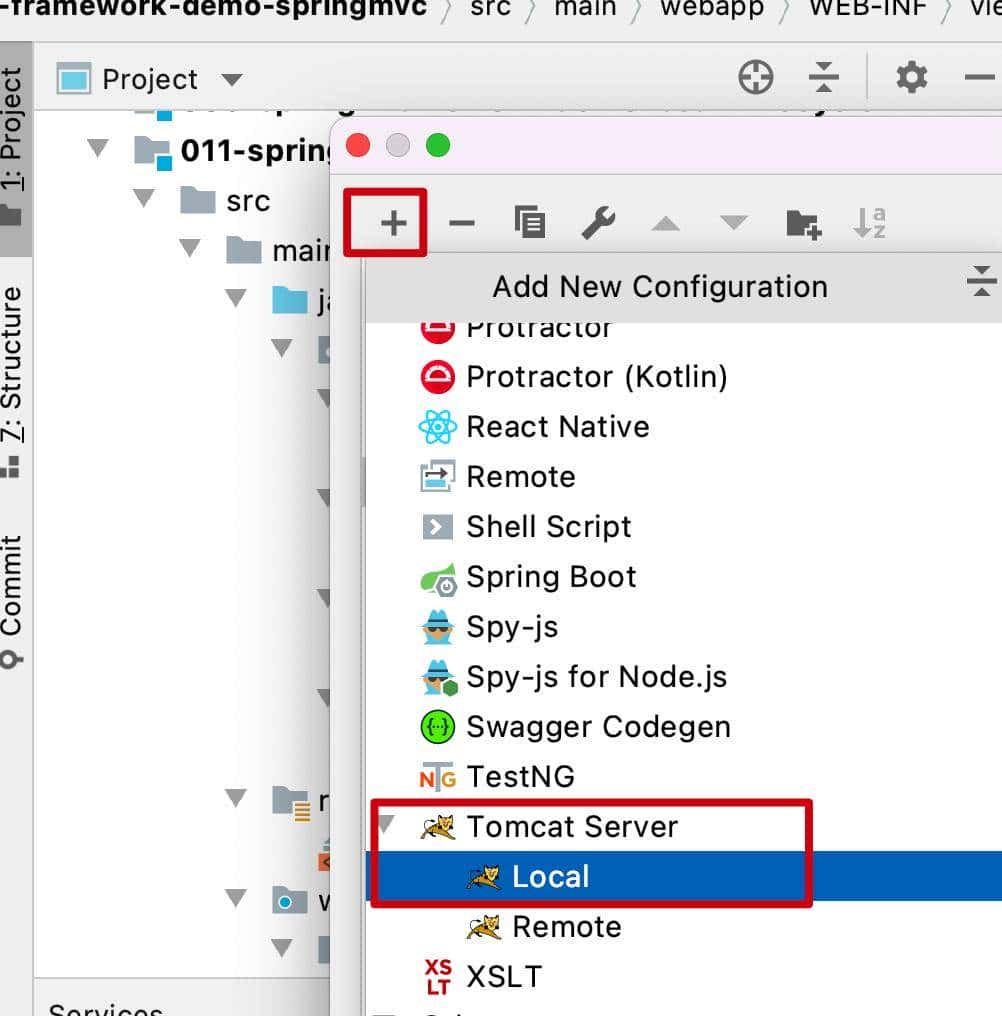
Task: Click Collapse All icon in Project panel
Action: coord(824,77)
